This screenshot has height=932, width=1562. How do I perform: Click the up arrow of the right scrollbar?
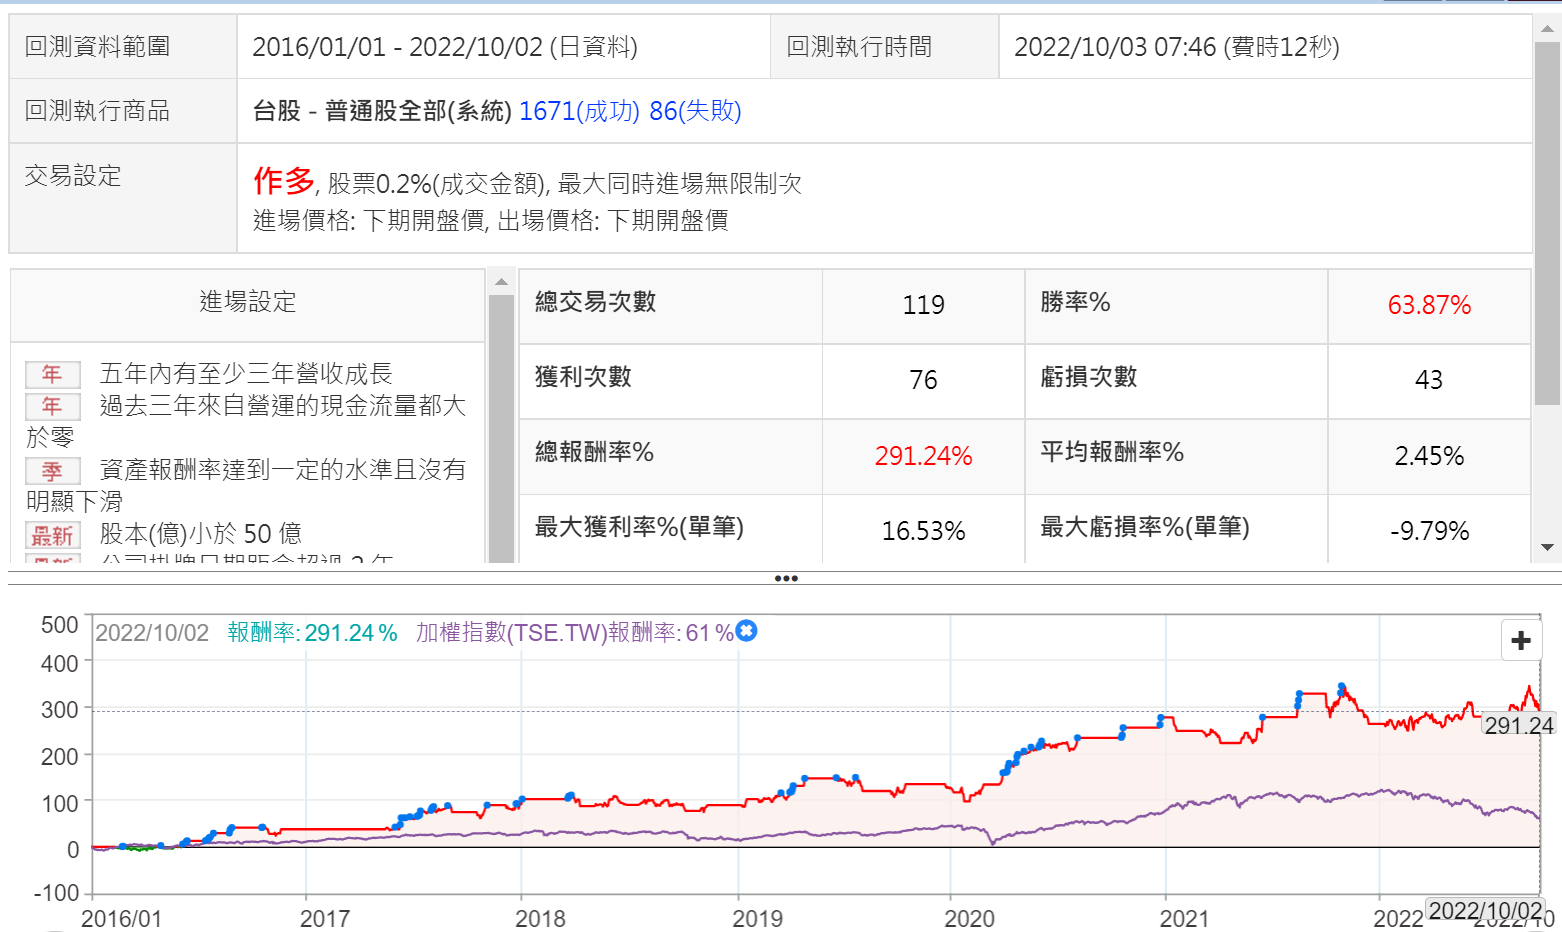tap(1547, 29)
